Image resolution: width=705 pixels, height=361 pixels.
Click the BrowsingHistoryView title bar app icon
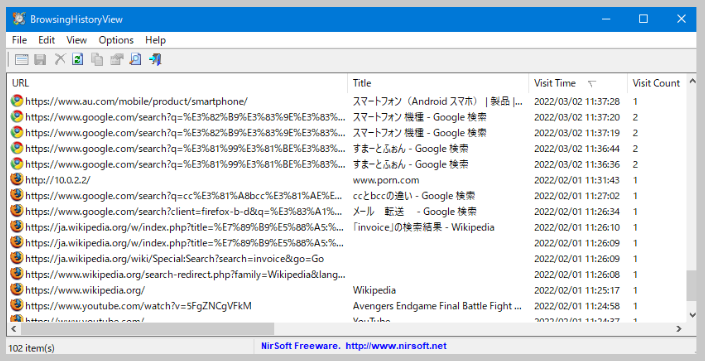(19, 19)
